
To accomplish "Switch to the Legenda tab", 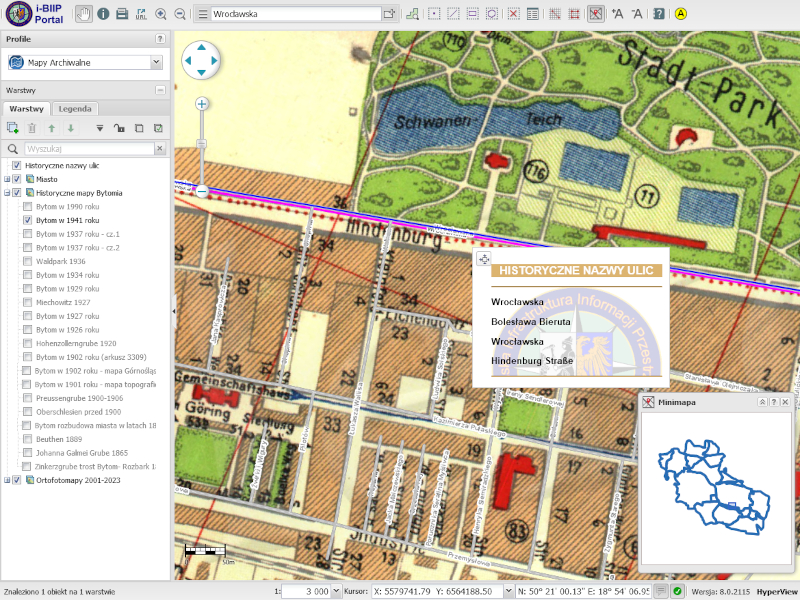I will point(75,109).
